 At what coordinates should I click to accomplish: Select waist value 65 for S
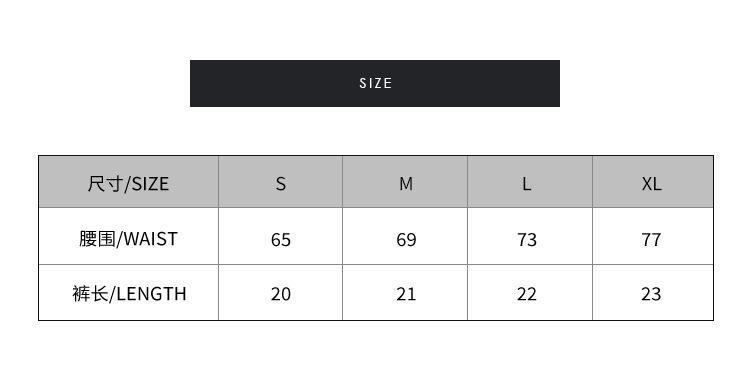281,239
